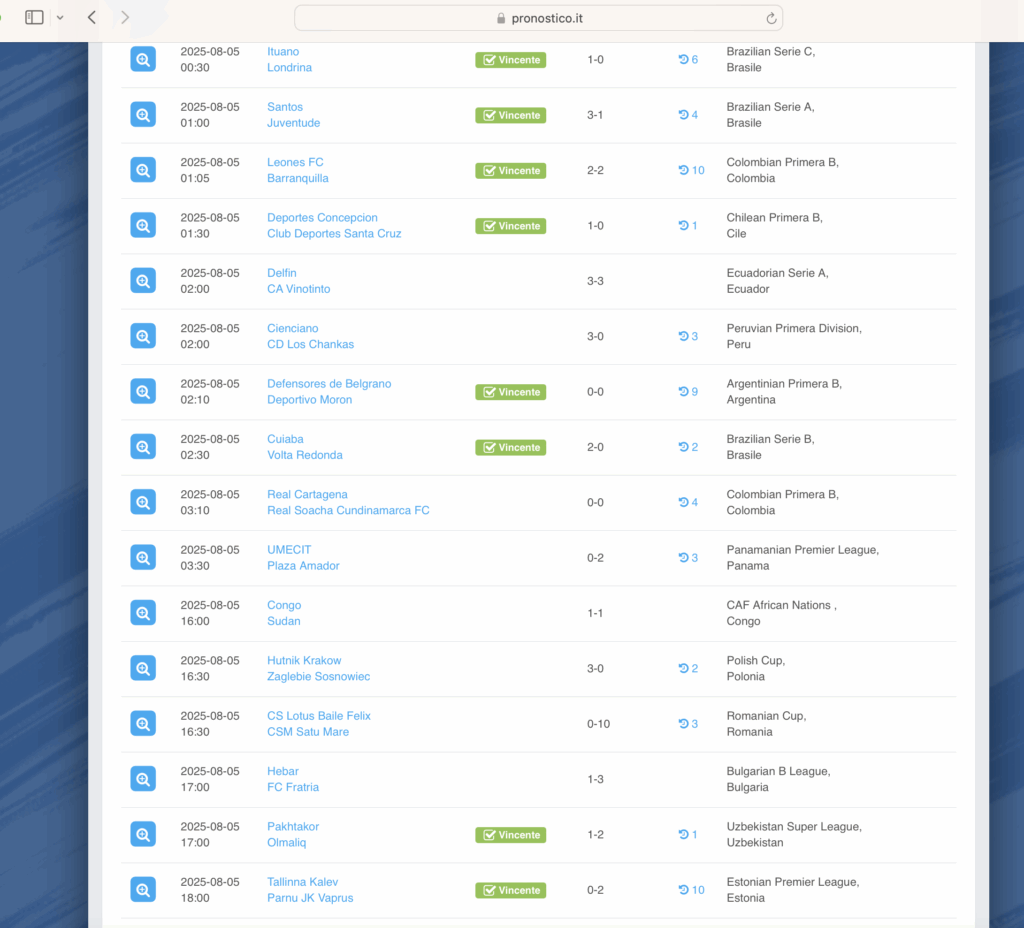The width and height of the screenshot is (1024, 928).
Task: Open magnifier icon for Hutnik Krakow match
Action: click(142, 669)
